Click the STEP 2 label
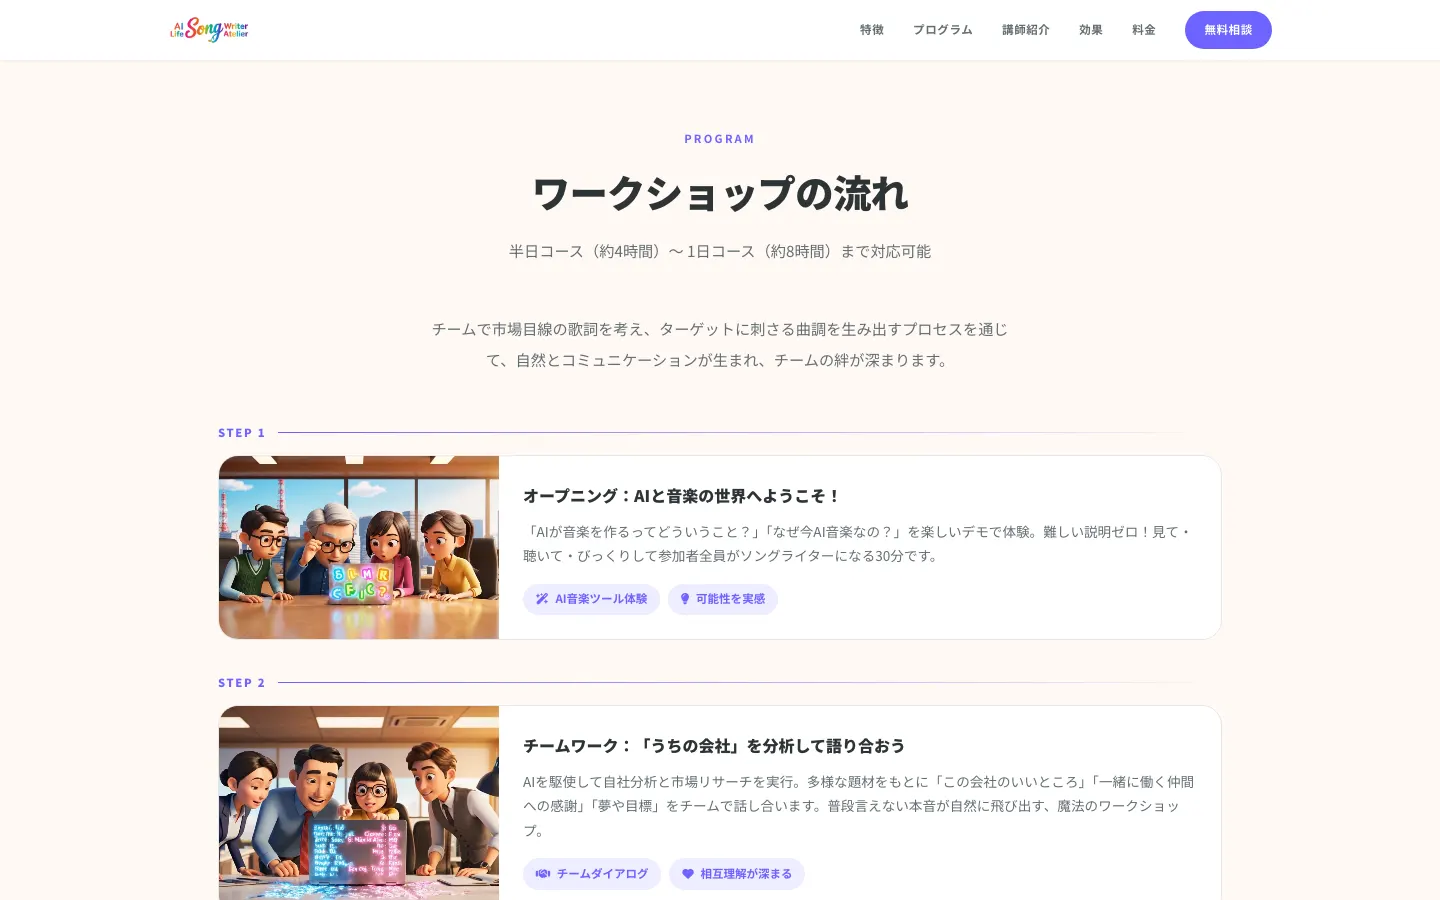1440x900 pixels. pyautogui.click(x=242, y=683)
